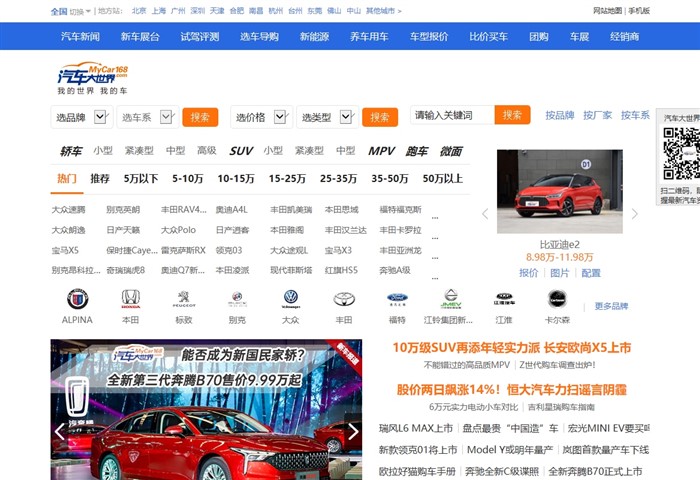Select 北京 in the local station list
This screenshot has height=480, width=700.
tap(139, 11)
